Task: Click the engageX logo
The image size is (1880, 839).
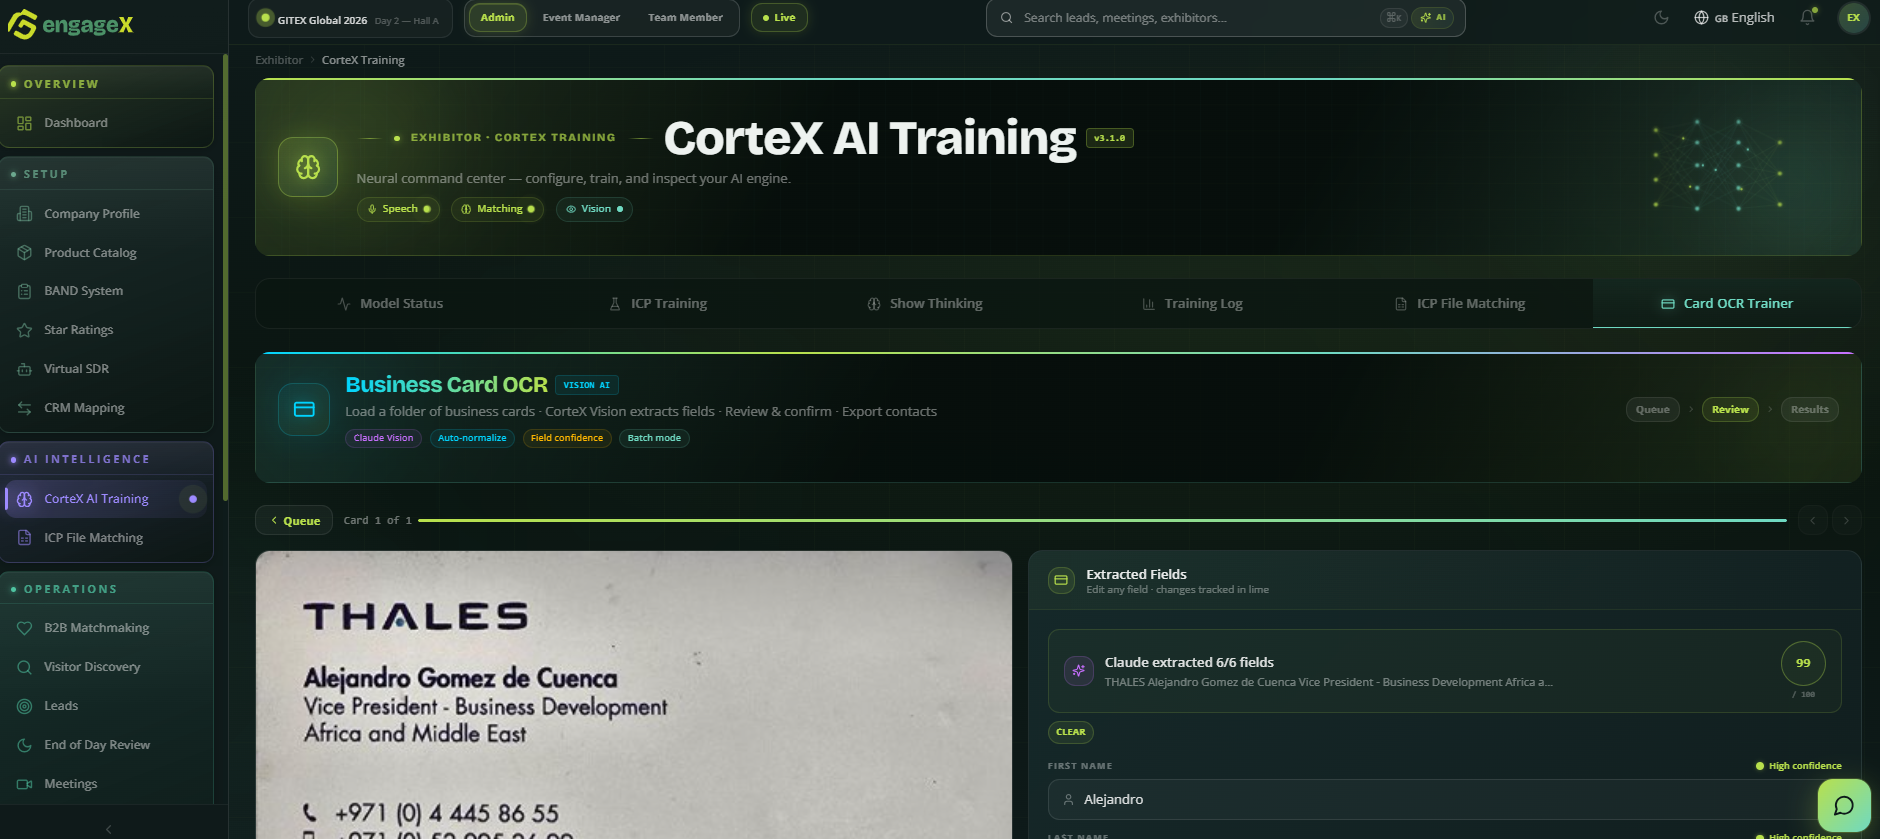Action: (x=70, y=24)
